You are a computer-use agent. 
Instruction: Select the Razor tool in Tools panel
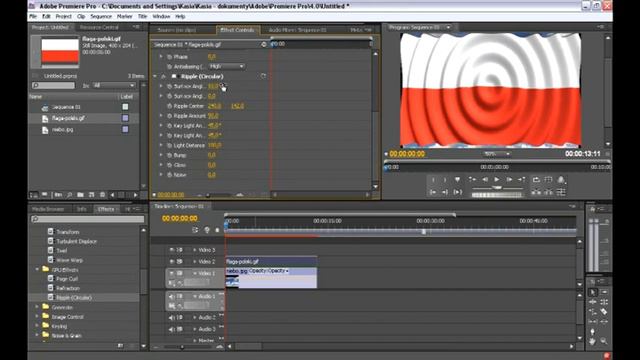coord(604,312)
